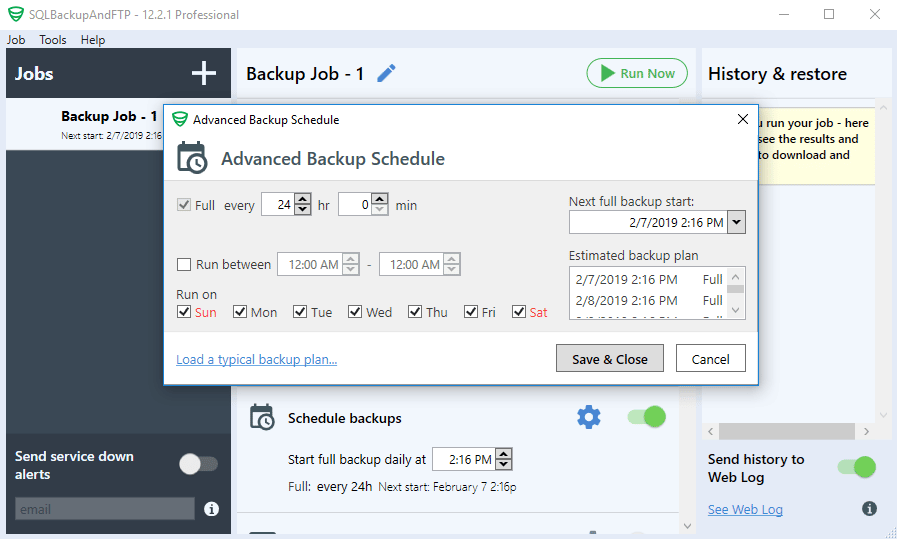This screenshot has height=539, width=897.
Task: Click the email input field
Action: (x=105, y=509)
